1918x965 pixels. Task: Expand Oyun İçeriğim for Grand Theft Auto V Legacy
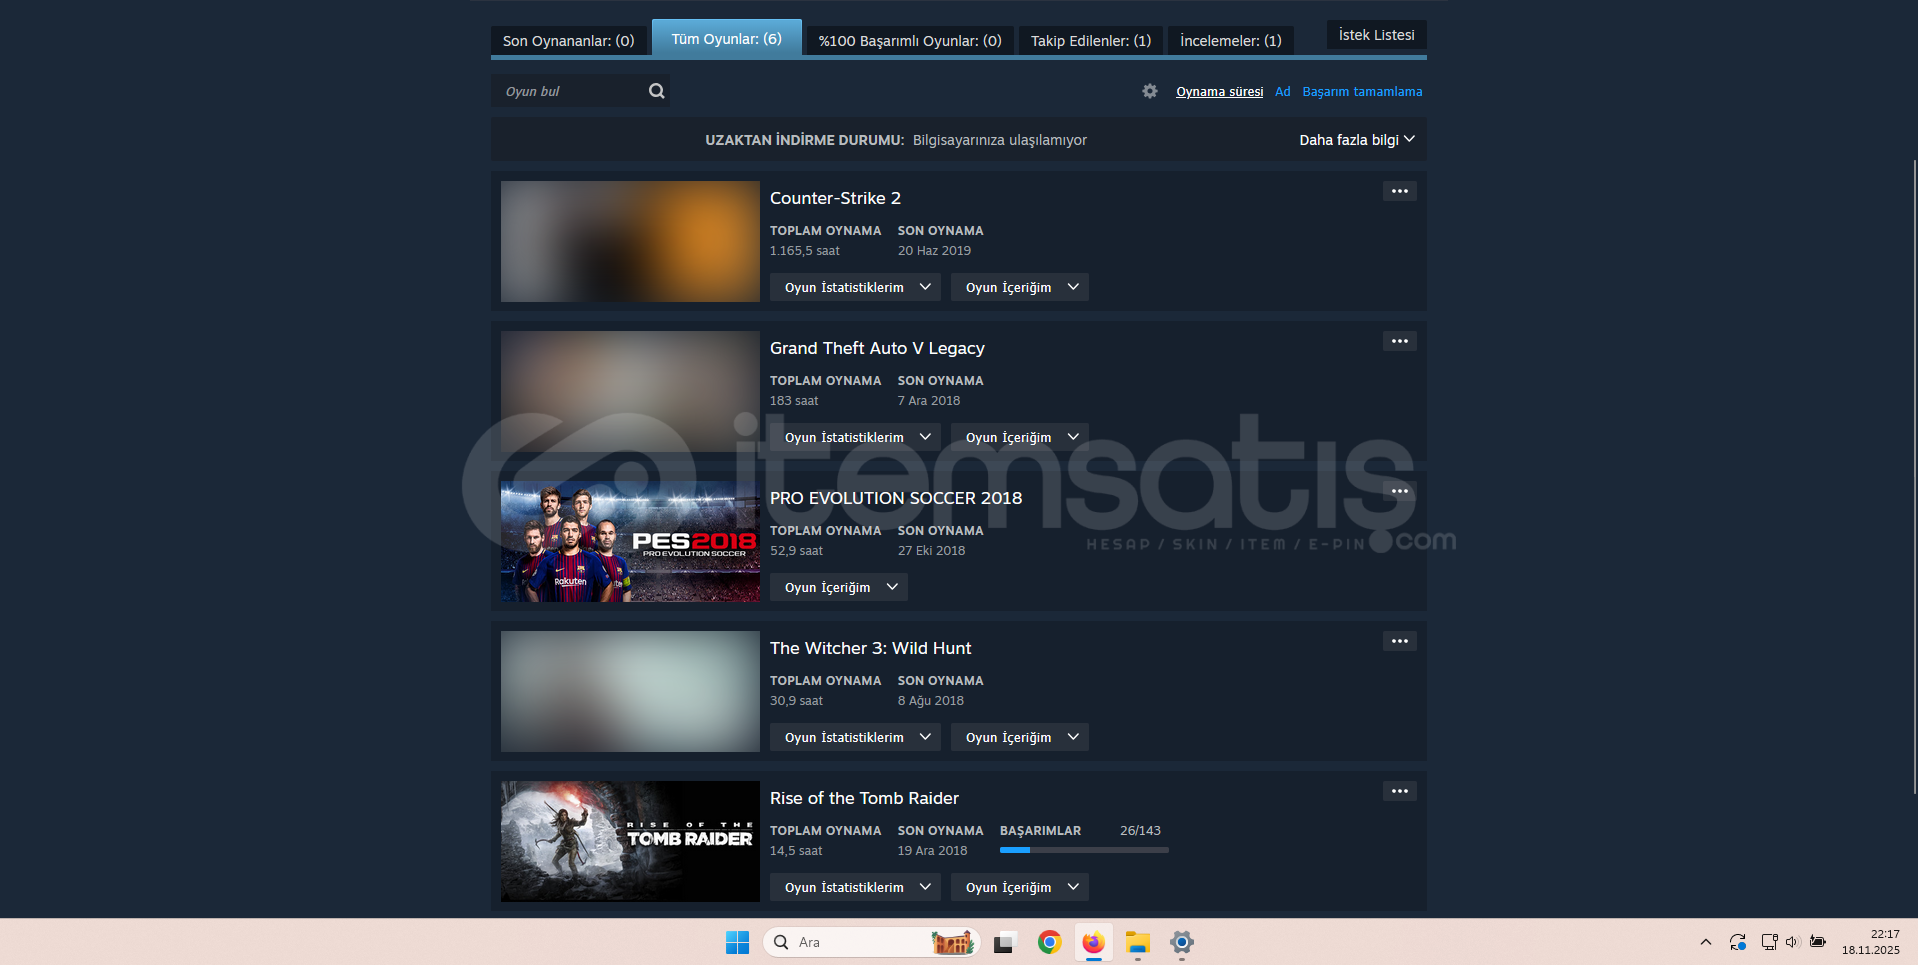(1020, 437)
